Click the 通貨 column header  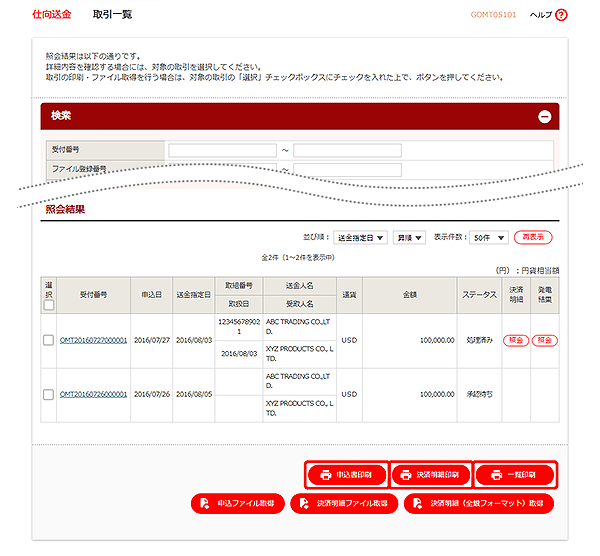coord(349,295)
